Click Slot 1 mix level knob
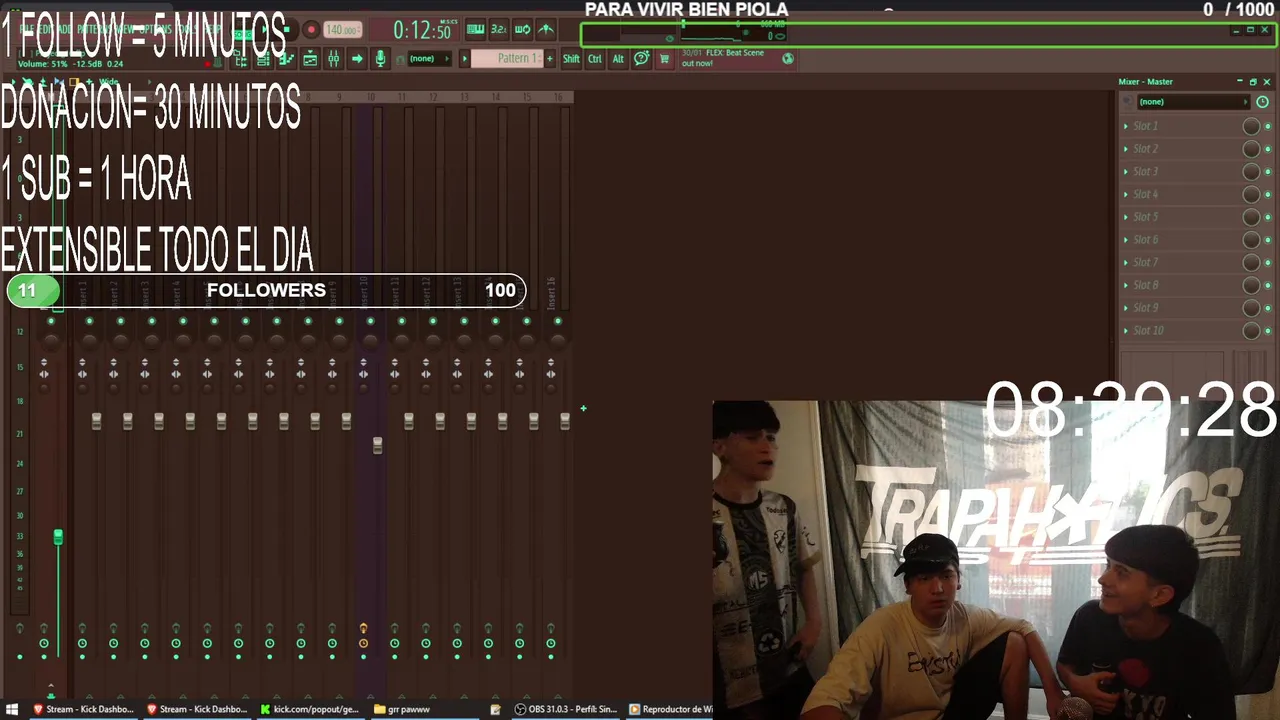This screenshot has width=1280, height=720. coord(1251,126)
